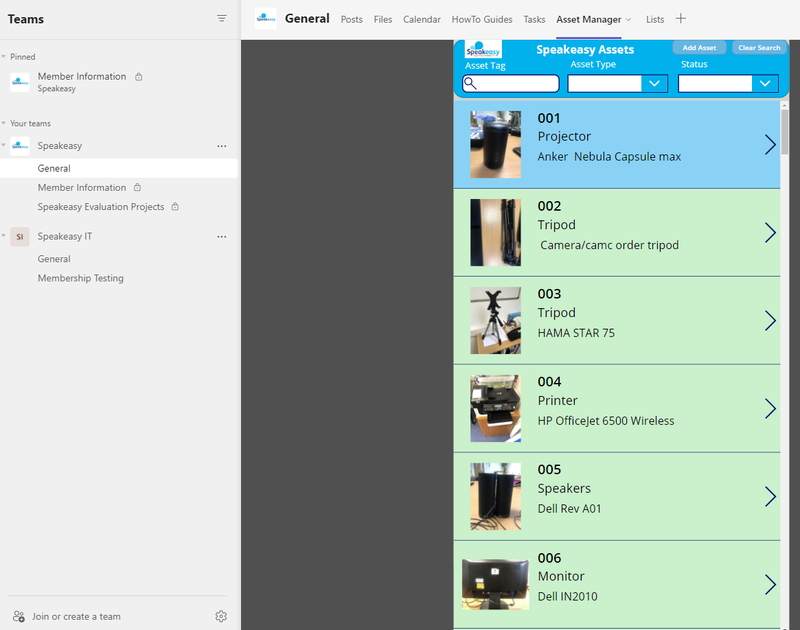This screenshot has height=630, width=800.
Task: Switch to the Posts tab
Action: point(352,19)
